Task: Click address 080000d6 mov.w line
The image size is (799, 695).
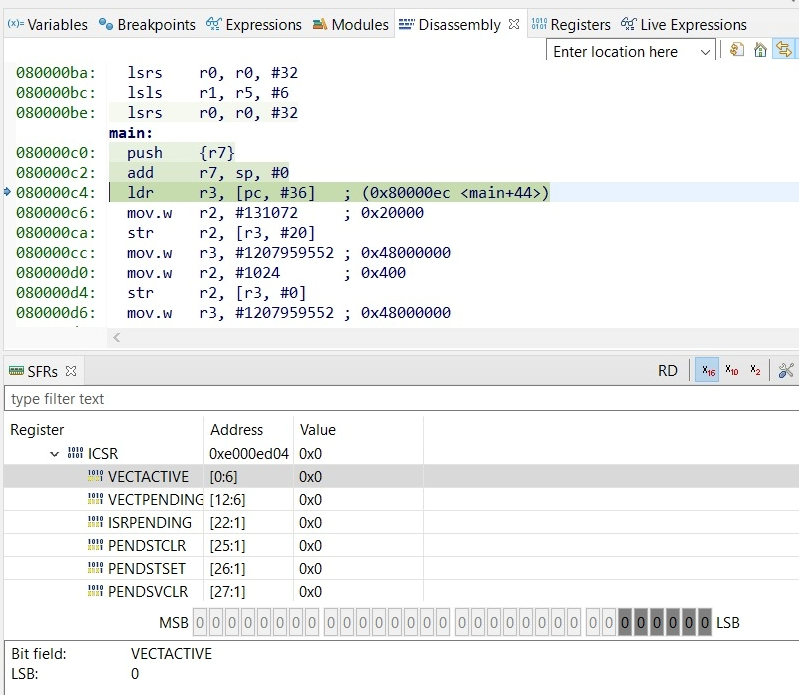Action: pyautogui.click(x=56, y=312)
